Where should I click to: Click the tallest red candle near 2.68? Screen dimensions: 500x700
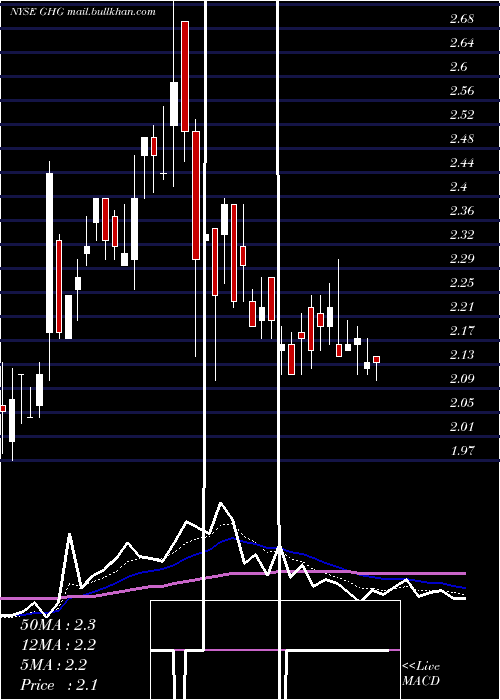click(185, 76)
